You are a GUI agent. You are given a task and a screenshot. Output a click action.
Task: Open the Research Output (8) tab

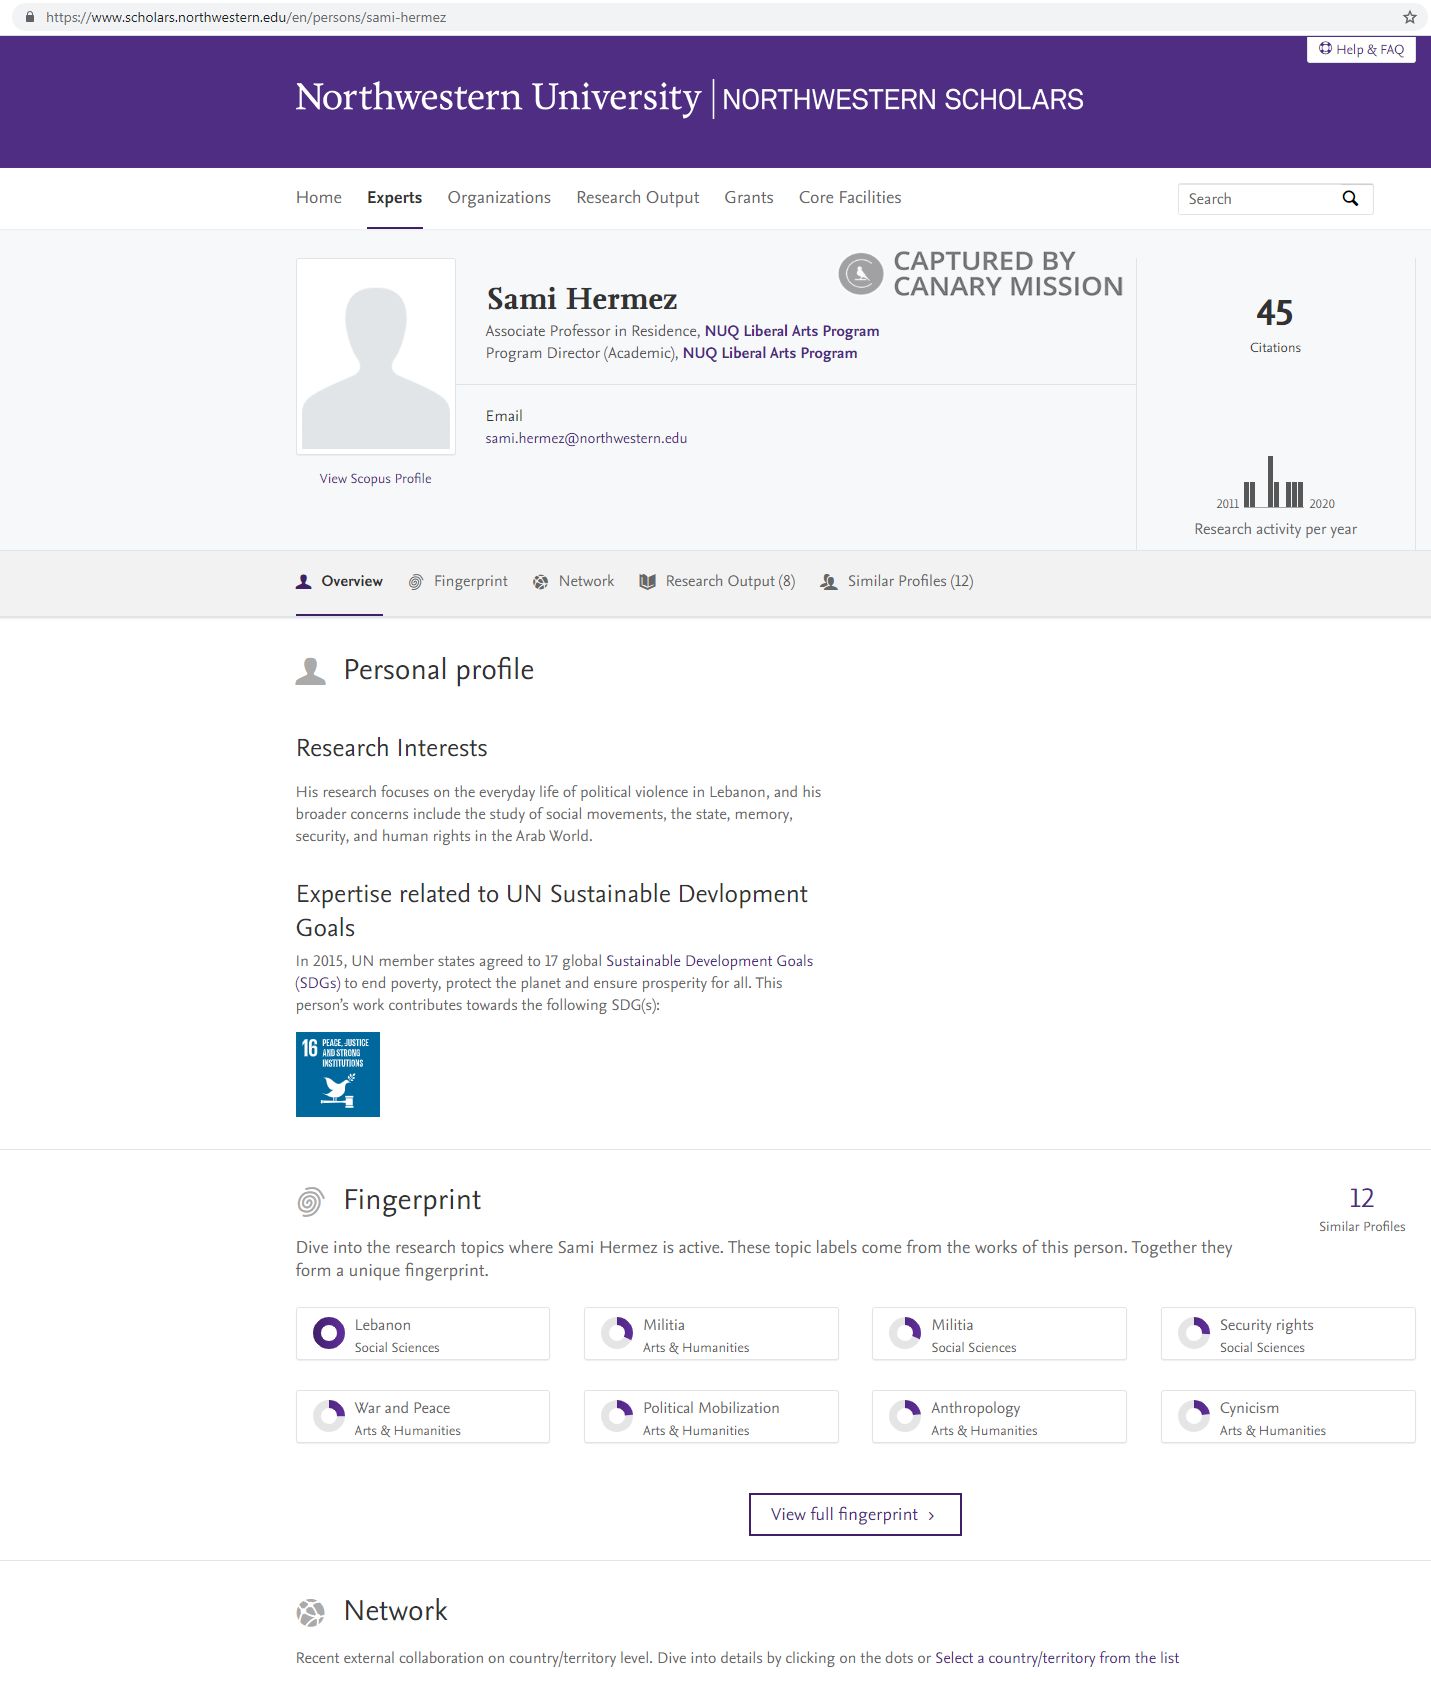(x=717, y=581)
